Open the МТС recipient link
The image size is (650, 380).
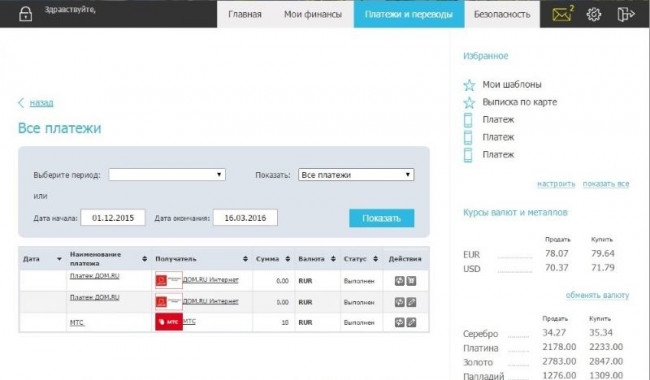(189, 321)
